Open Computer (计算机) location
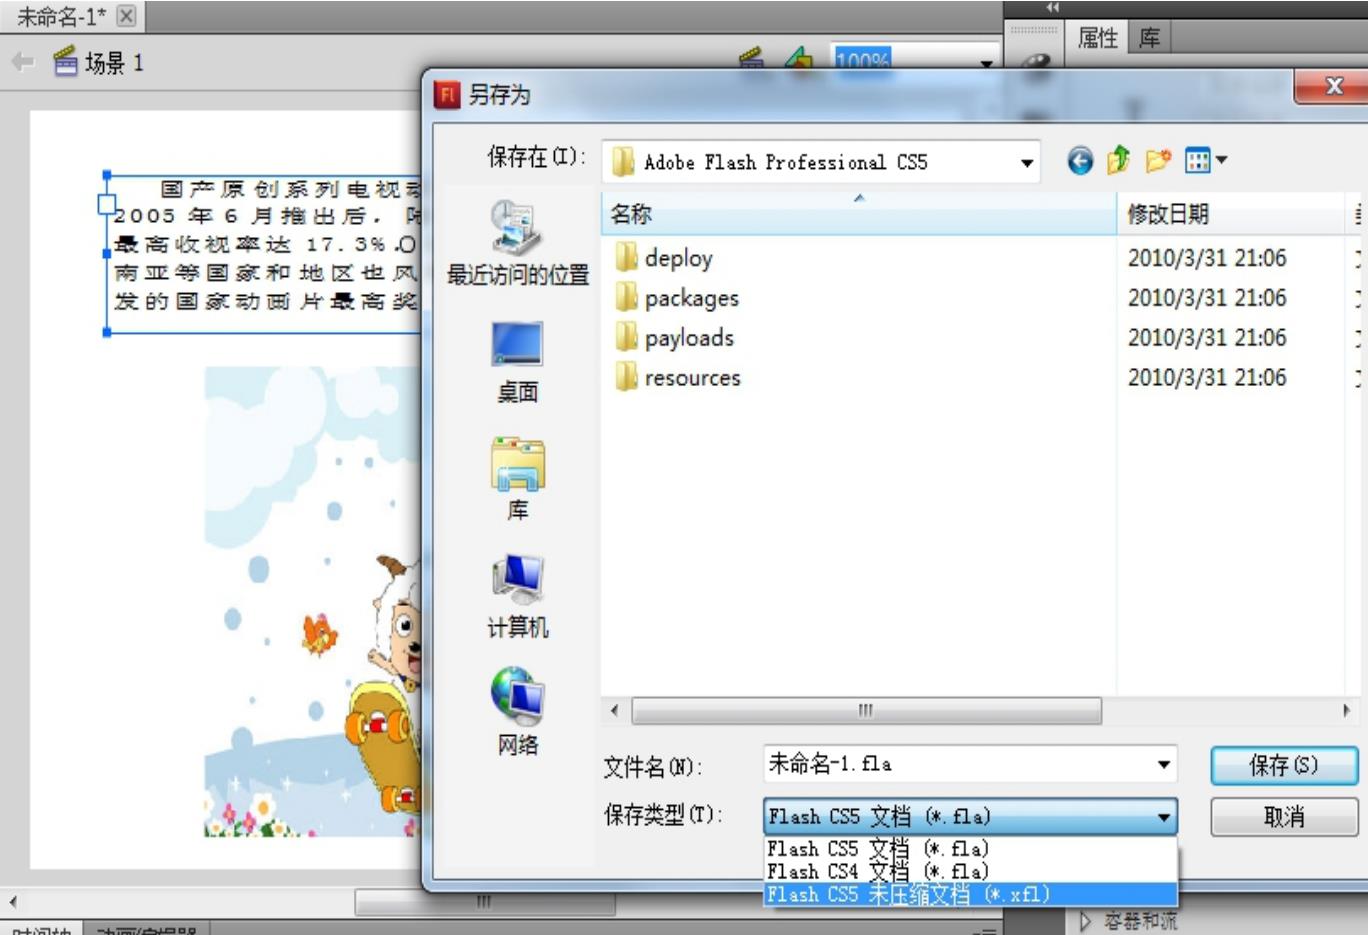Viewport: 1368px width, 935px height. pos(517,597)
